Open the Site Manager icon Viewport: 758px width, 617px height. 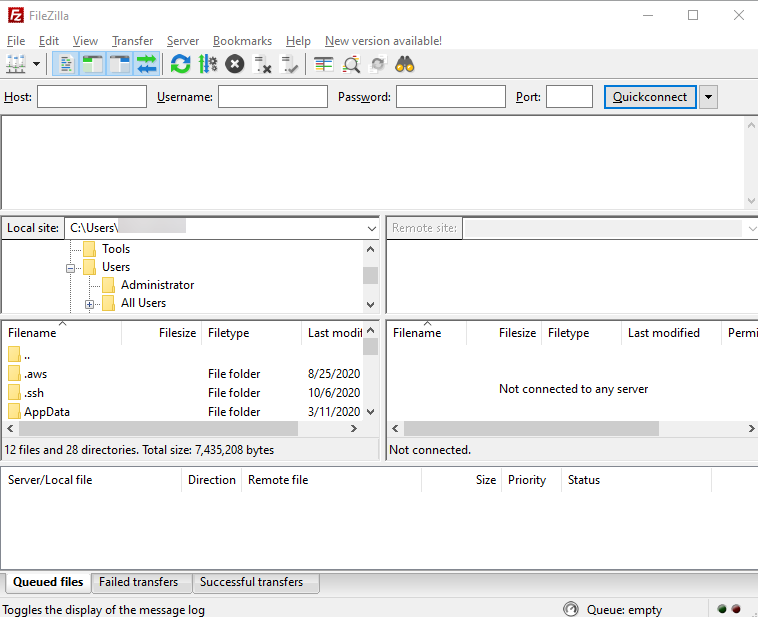[x=15, y=64]
